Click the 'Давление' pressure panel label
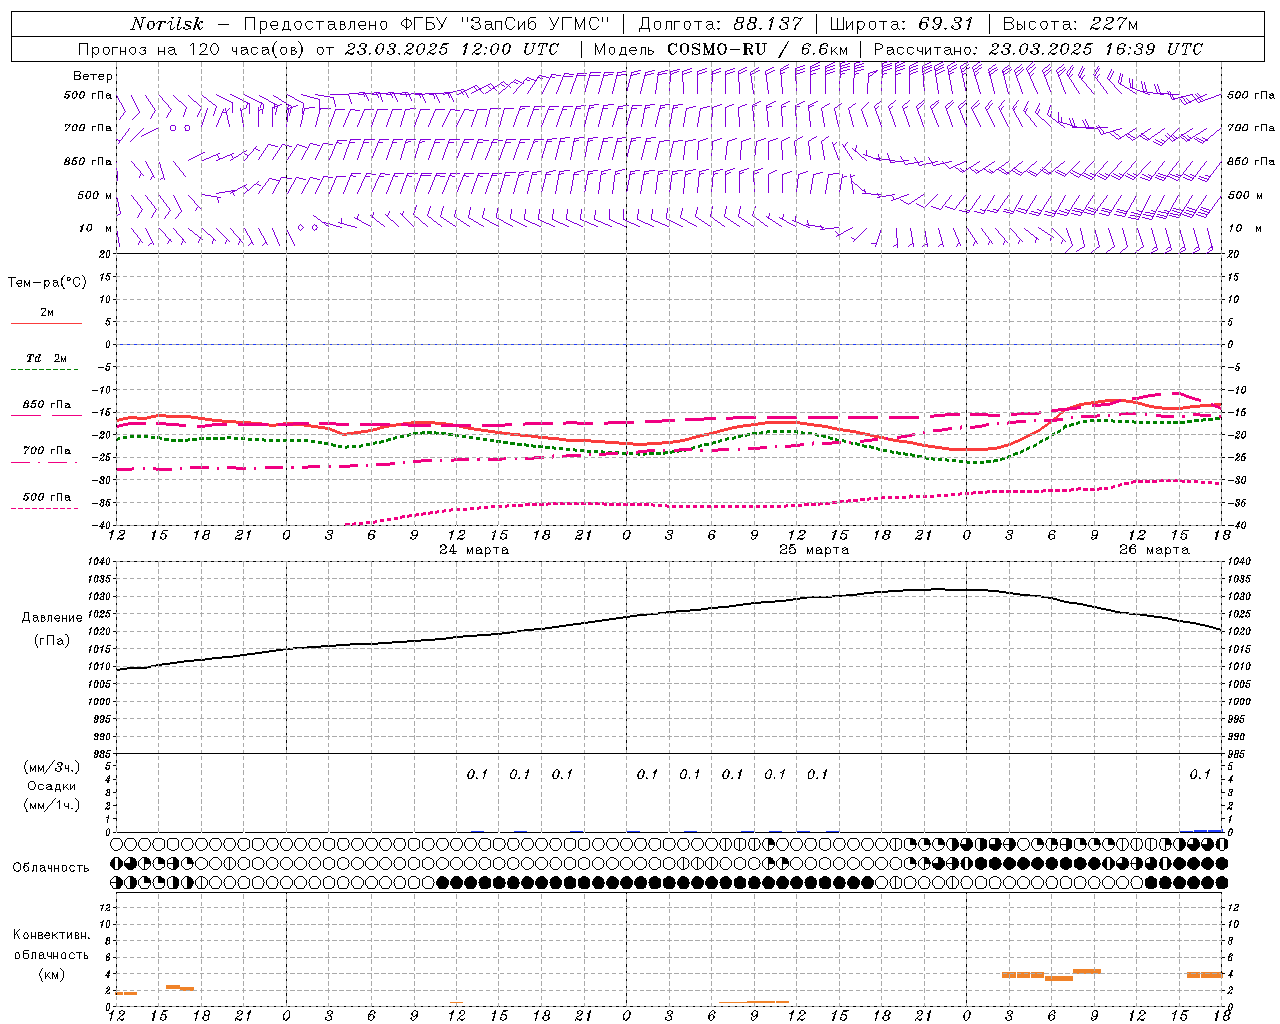This screenshot has width=1280, height=1024. [x=52, y=618]
